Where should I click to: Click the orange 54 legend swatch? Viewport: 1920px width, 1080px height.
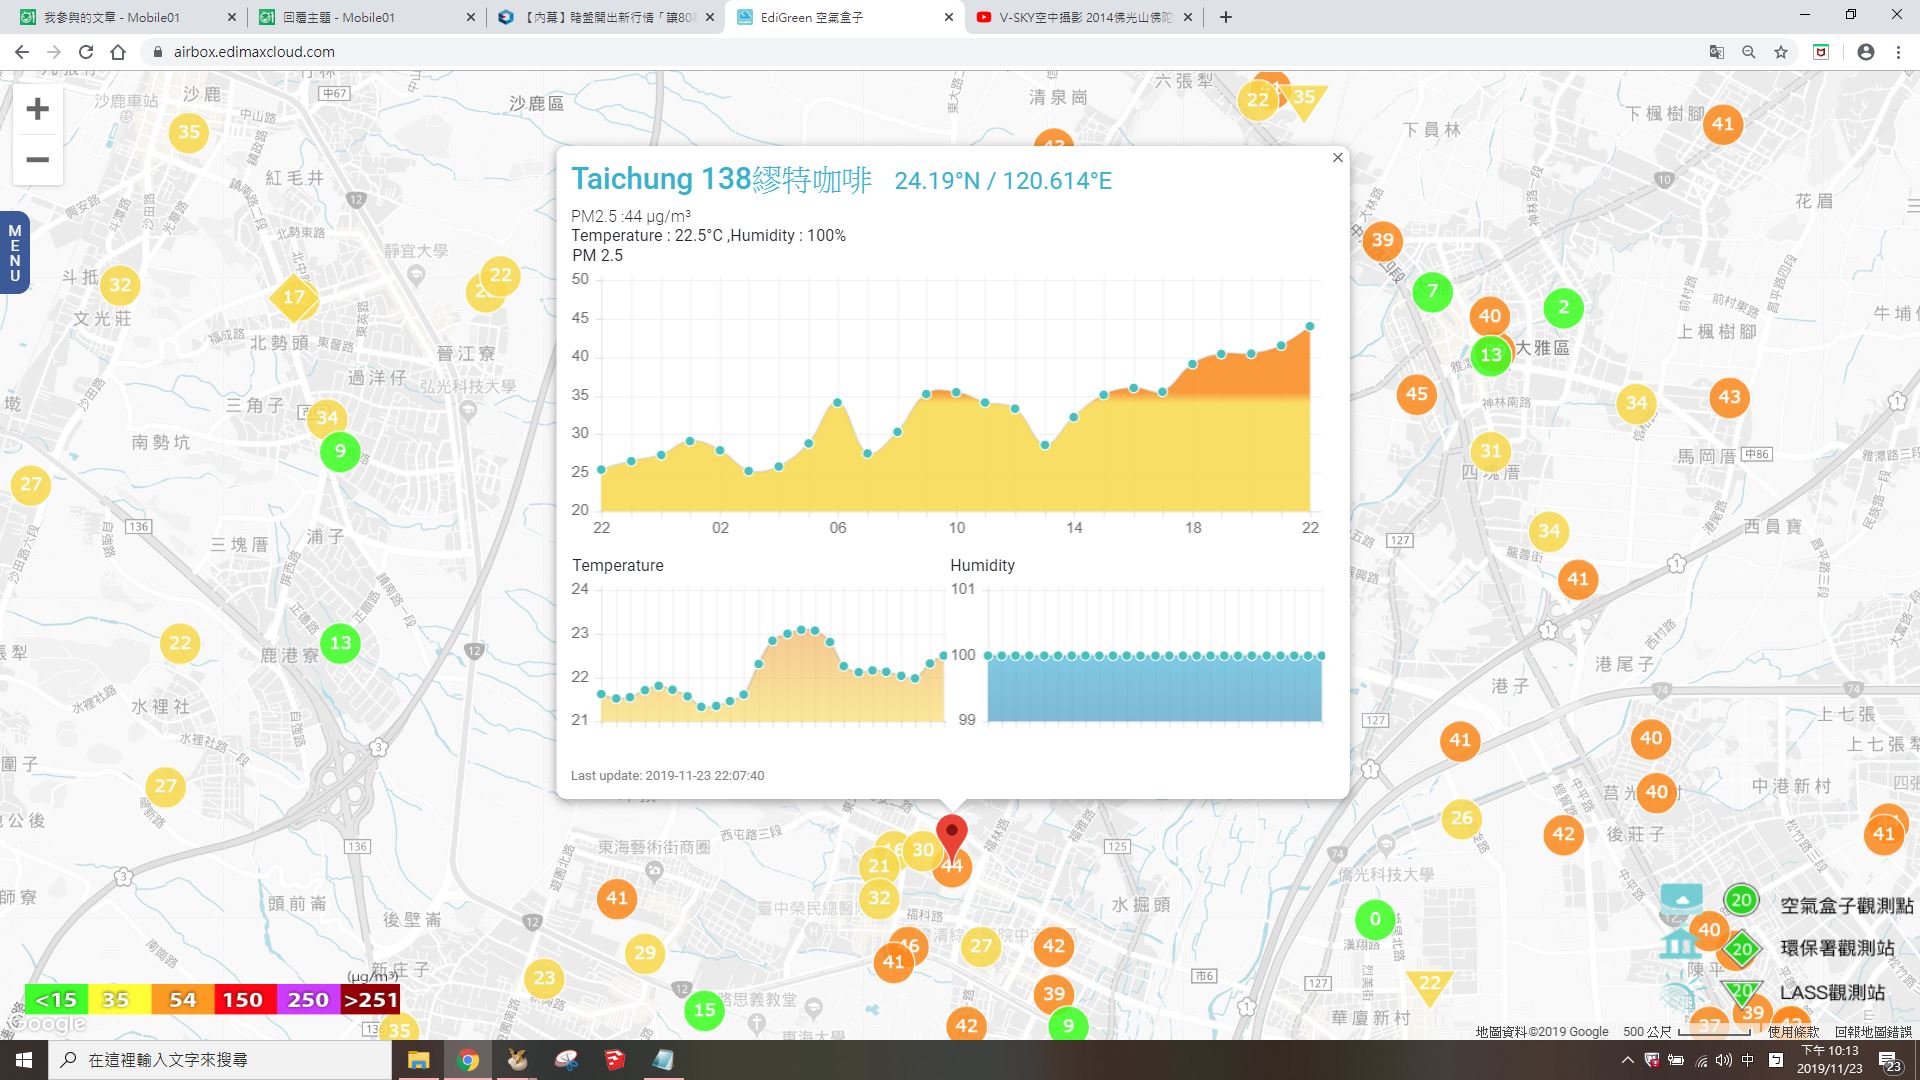[x=182, y=1000]
